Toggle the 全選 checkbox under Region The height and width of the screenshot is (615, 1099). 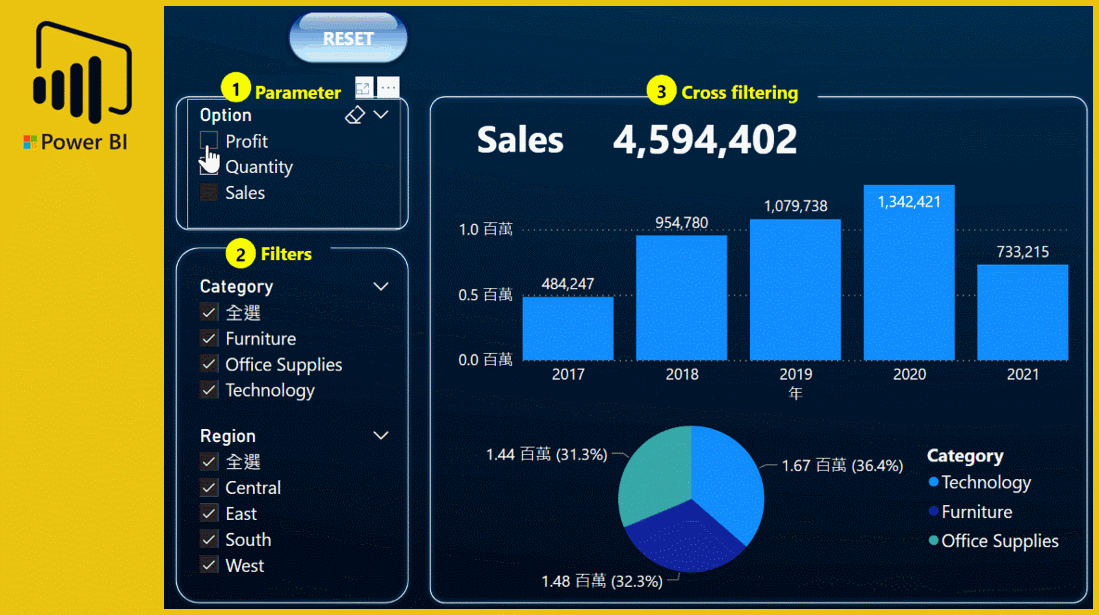click(x=209, y=461)
